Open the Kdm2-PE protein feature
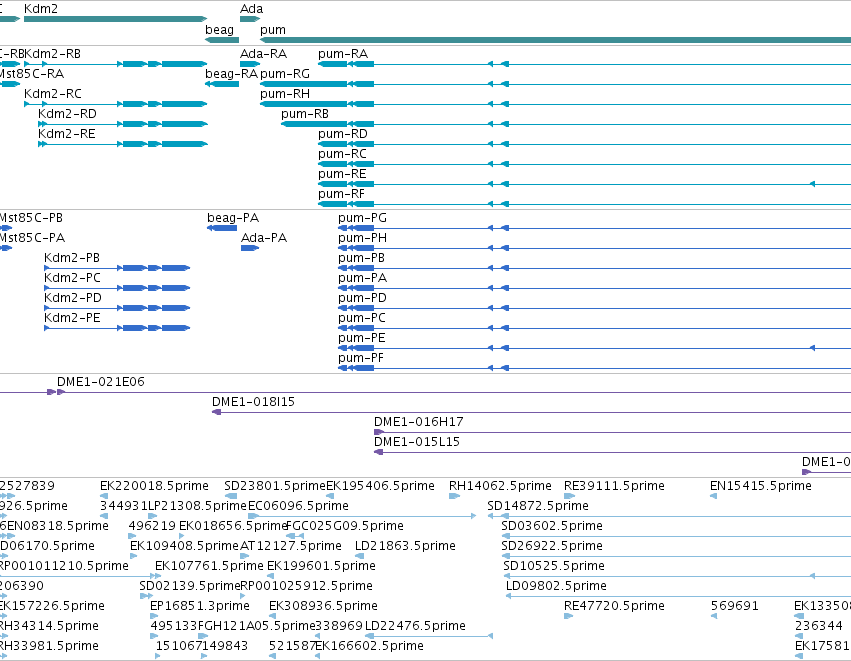The image size is (851, 661). (72, 318)
